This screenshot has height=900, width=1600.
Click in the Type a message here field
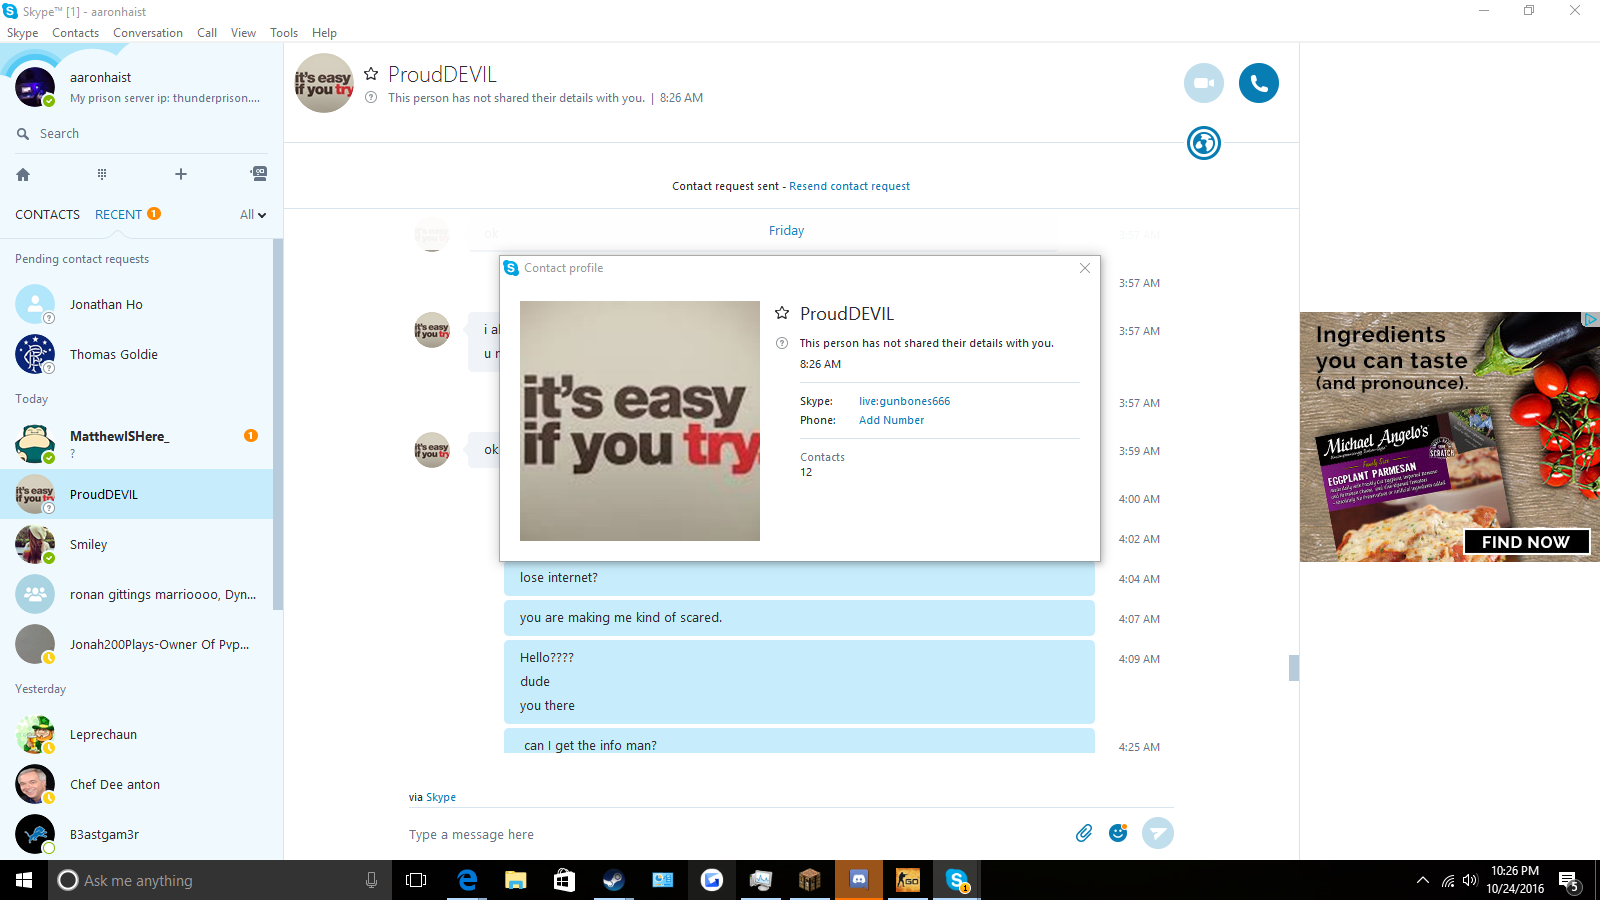tap(735, 835)
